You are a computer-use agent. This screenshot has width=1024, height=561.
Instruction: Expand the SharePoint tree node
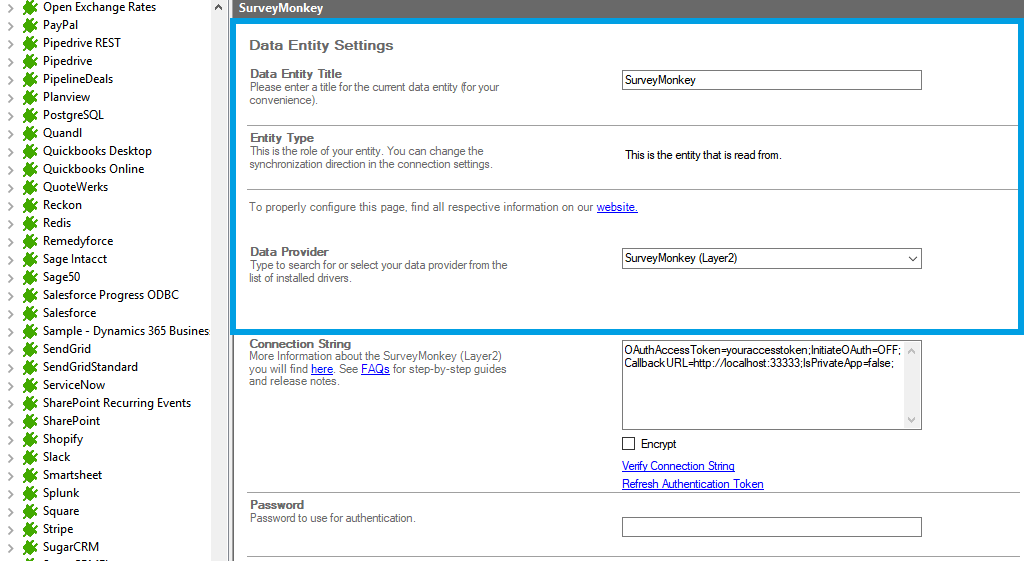point(10,422)
